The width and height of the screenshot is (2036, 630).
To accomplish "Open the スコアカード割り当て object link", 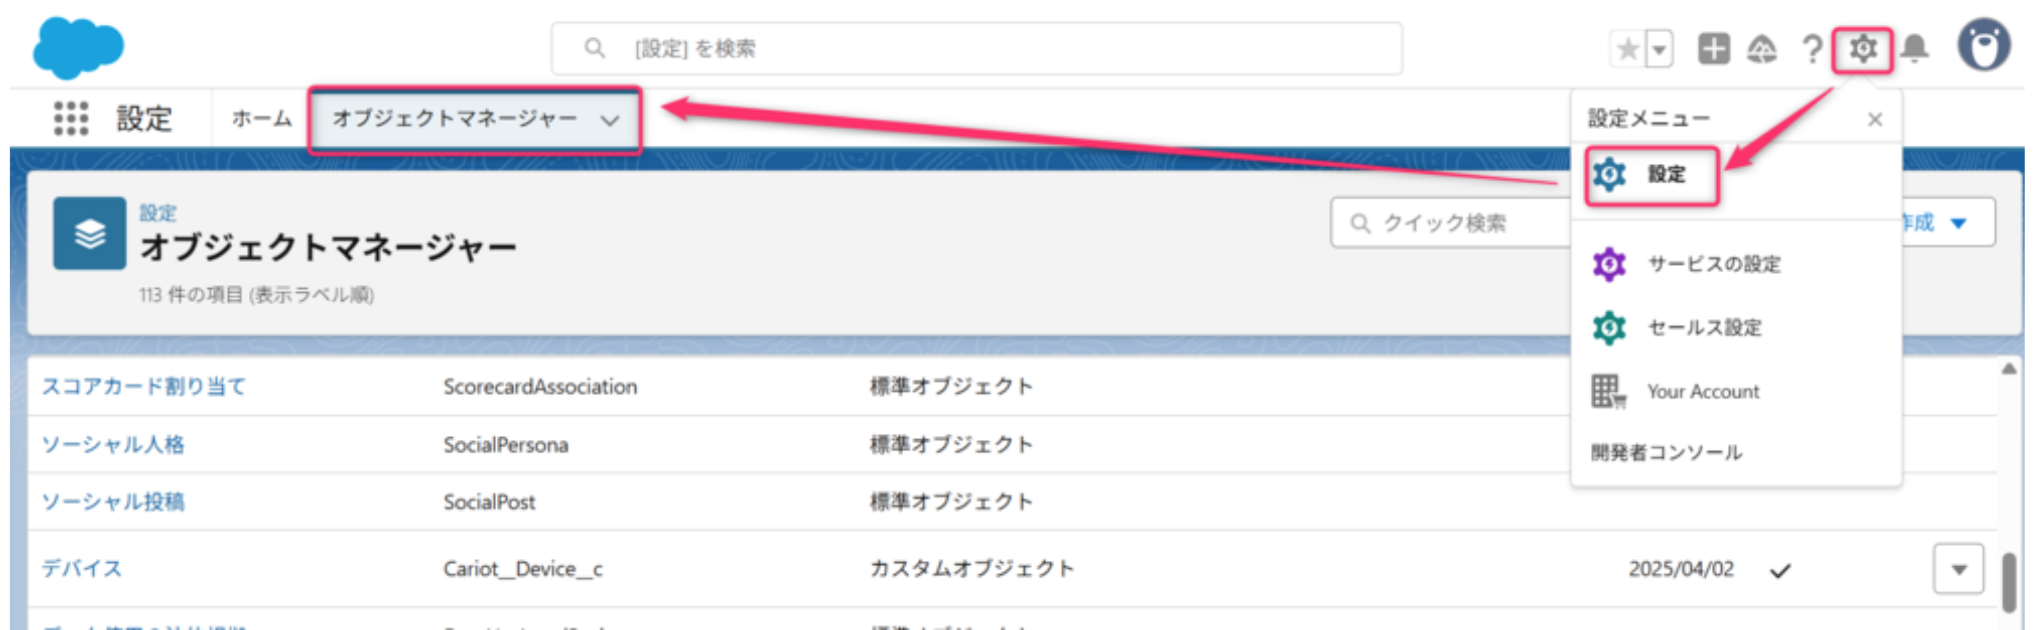I will click(144, 386).
